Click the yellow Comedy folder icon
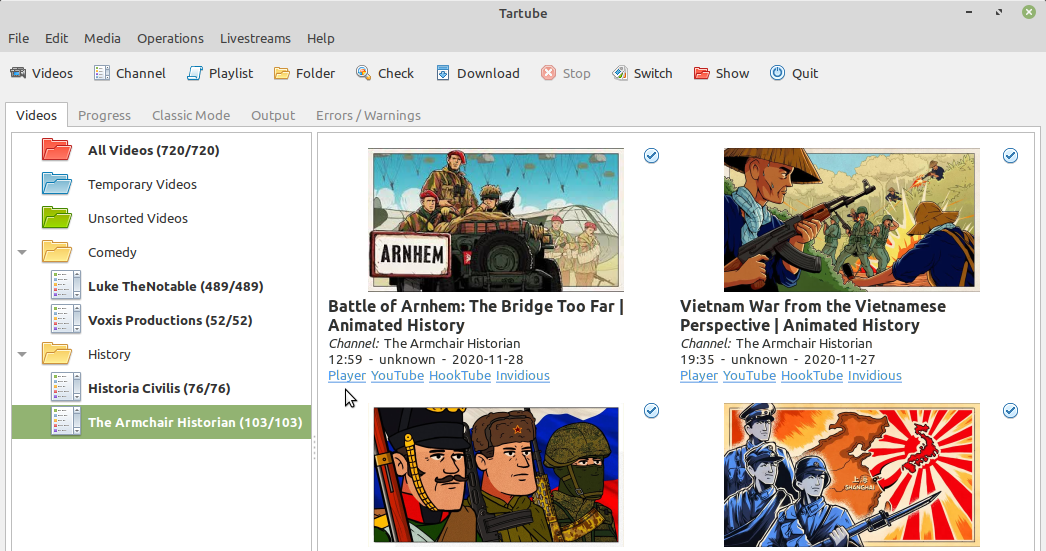The image size is (1046, 551). 56,251
